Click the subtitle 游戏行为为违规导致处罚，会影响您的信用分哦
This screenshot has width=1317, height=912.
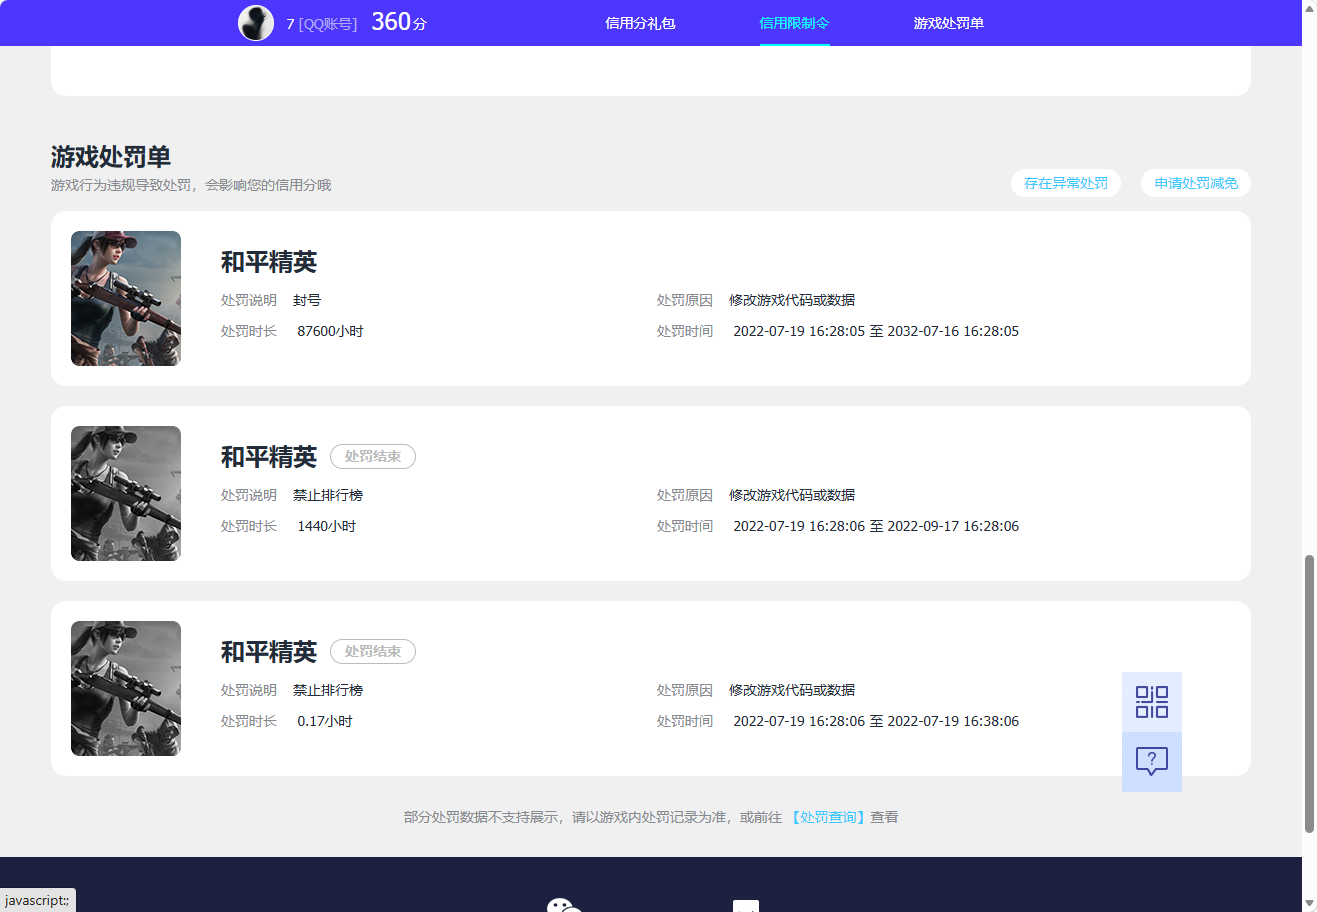coord(191,185)
